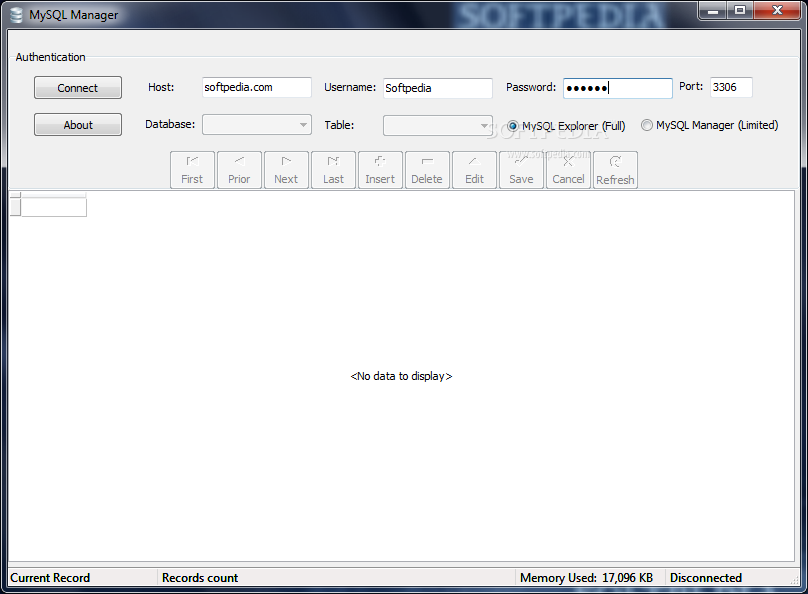Screen dimensions: 808x594
Task: Cancel the record edit
Action: pyautogui.click(x=568, y=170)
